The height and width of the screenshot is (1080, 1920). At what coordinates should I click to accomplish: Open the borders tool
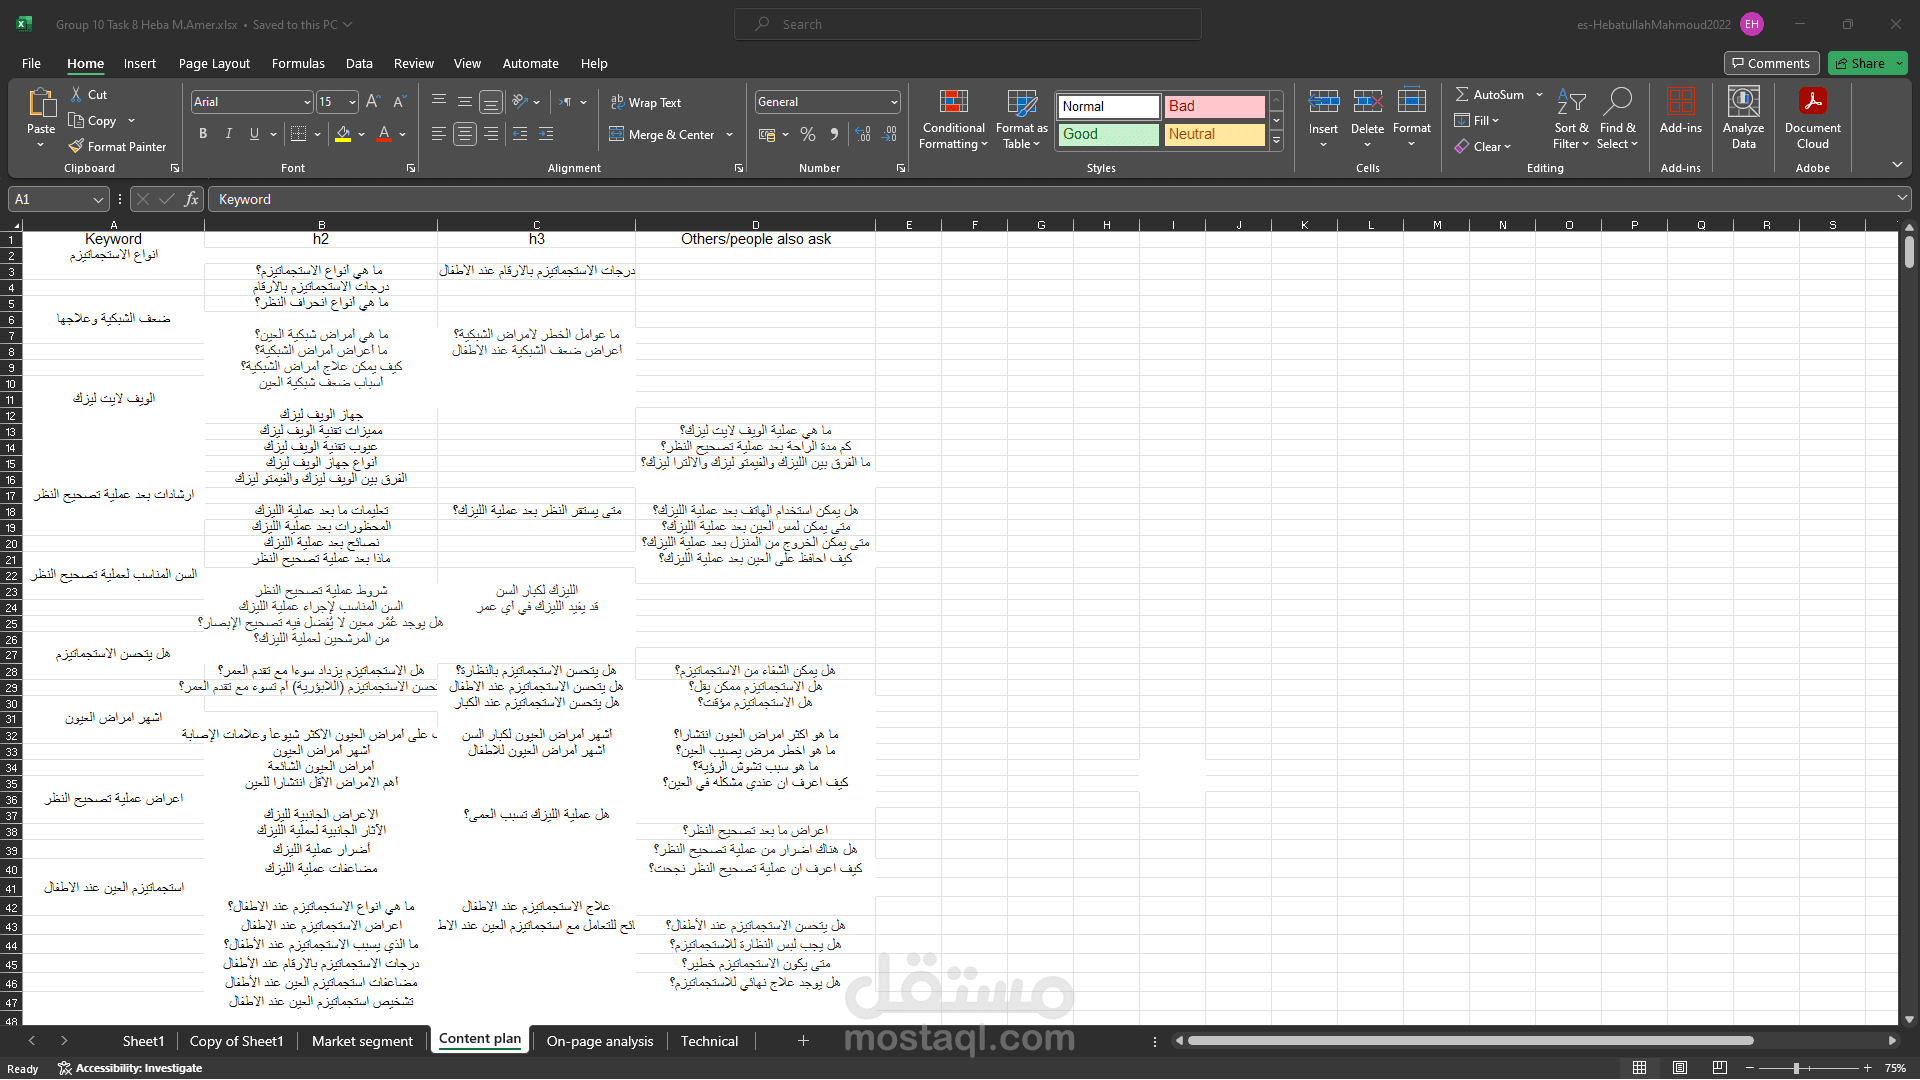click(x=298, y=134)
